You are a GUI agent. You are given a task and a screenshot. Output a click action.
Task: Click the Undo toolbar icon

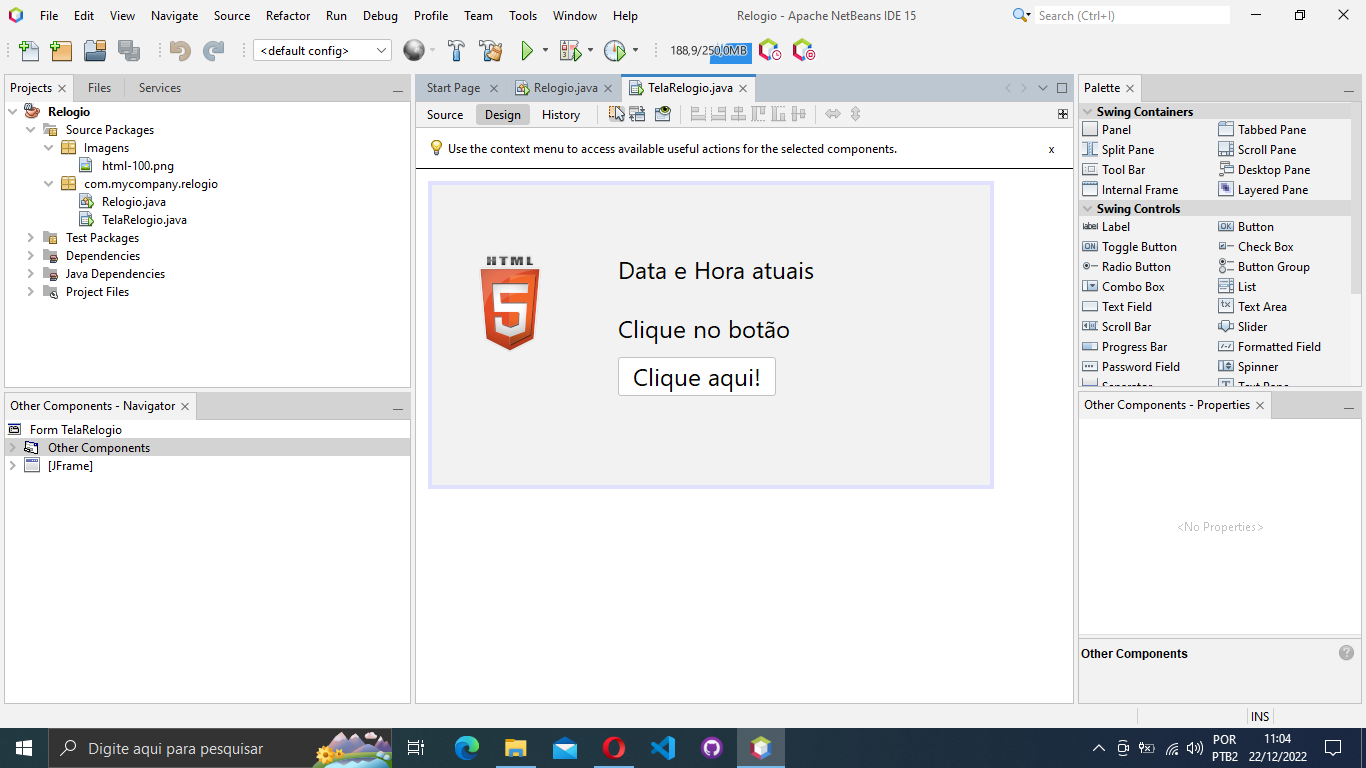click(x=180, y=51)
